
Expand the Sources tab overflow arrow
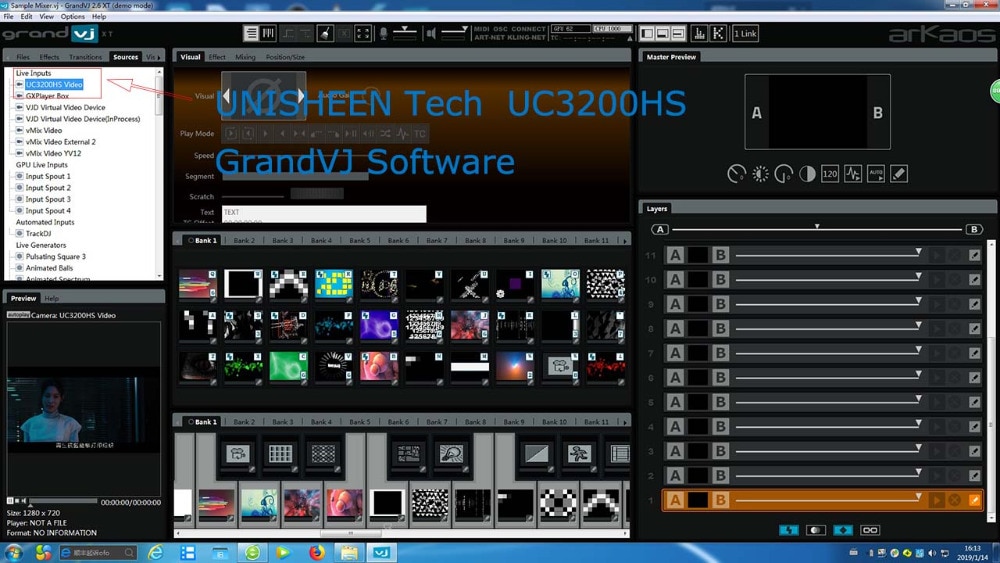[159, 57]
